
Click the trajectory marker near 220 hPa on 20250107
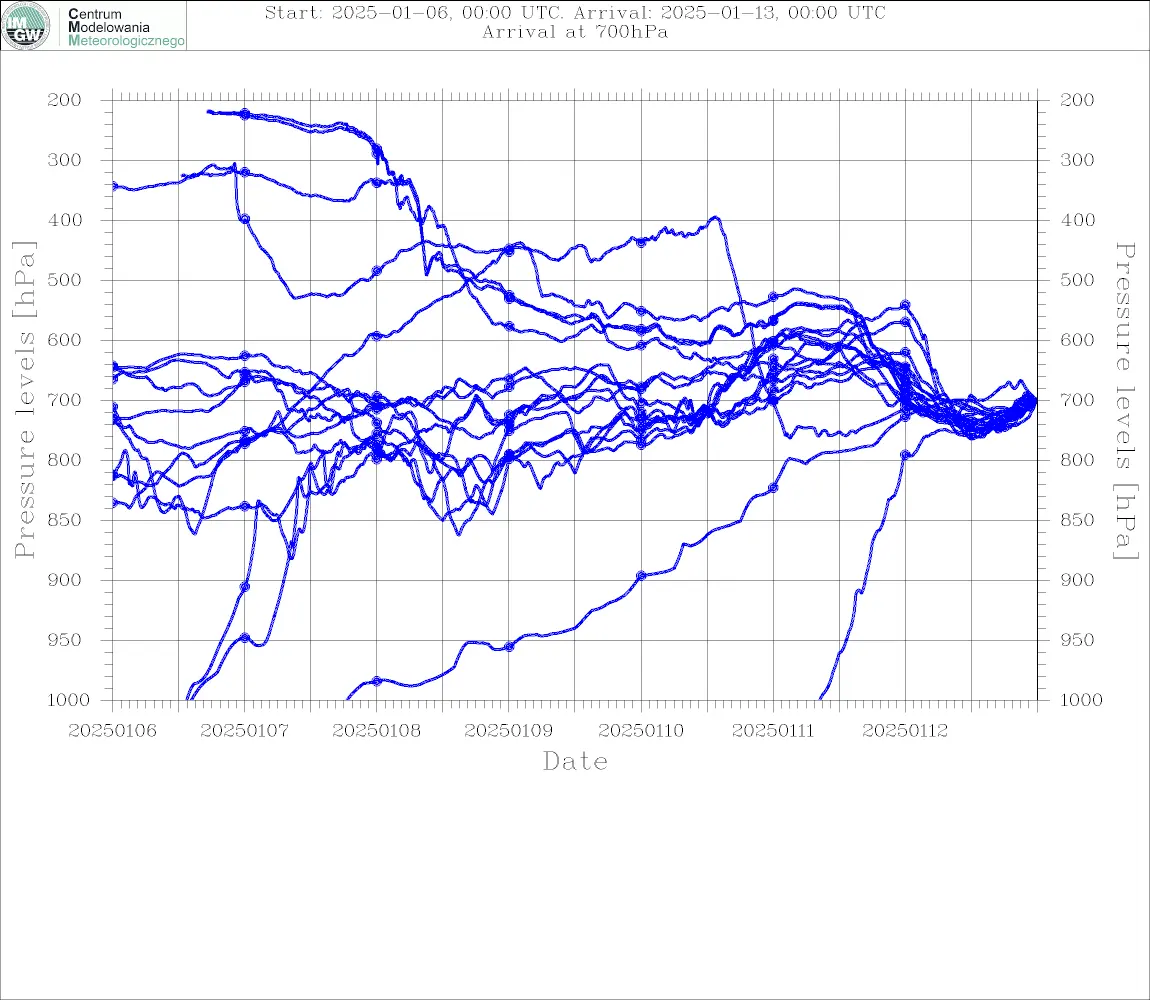point(245,114)
